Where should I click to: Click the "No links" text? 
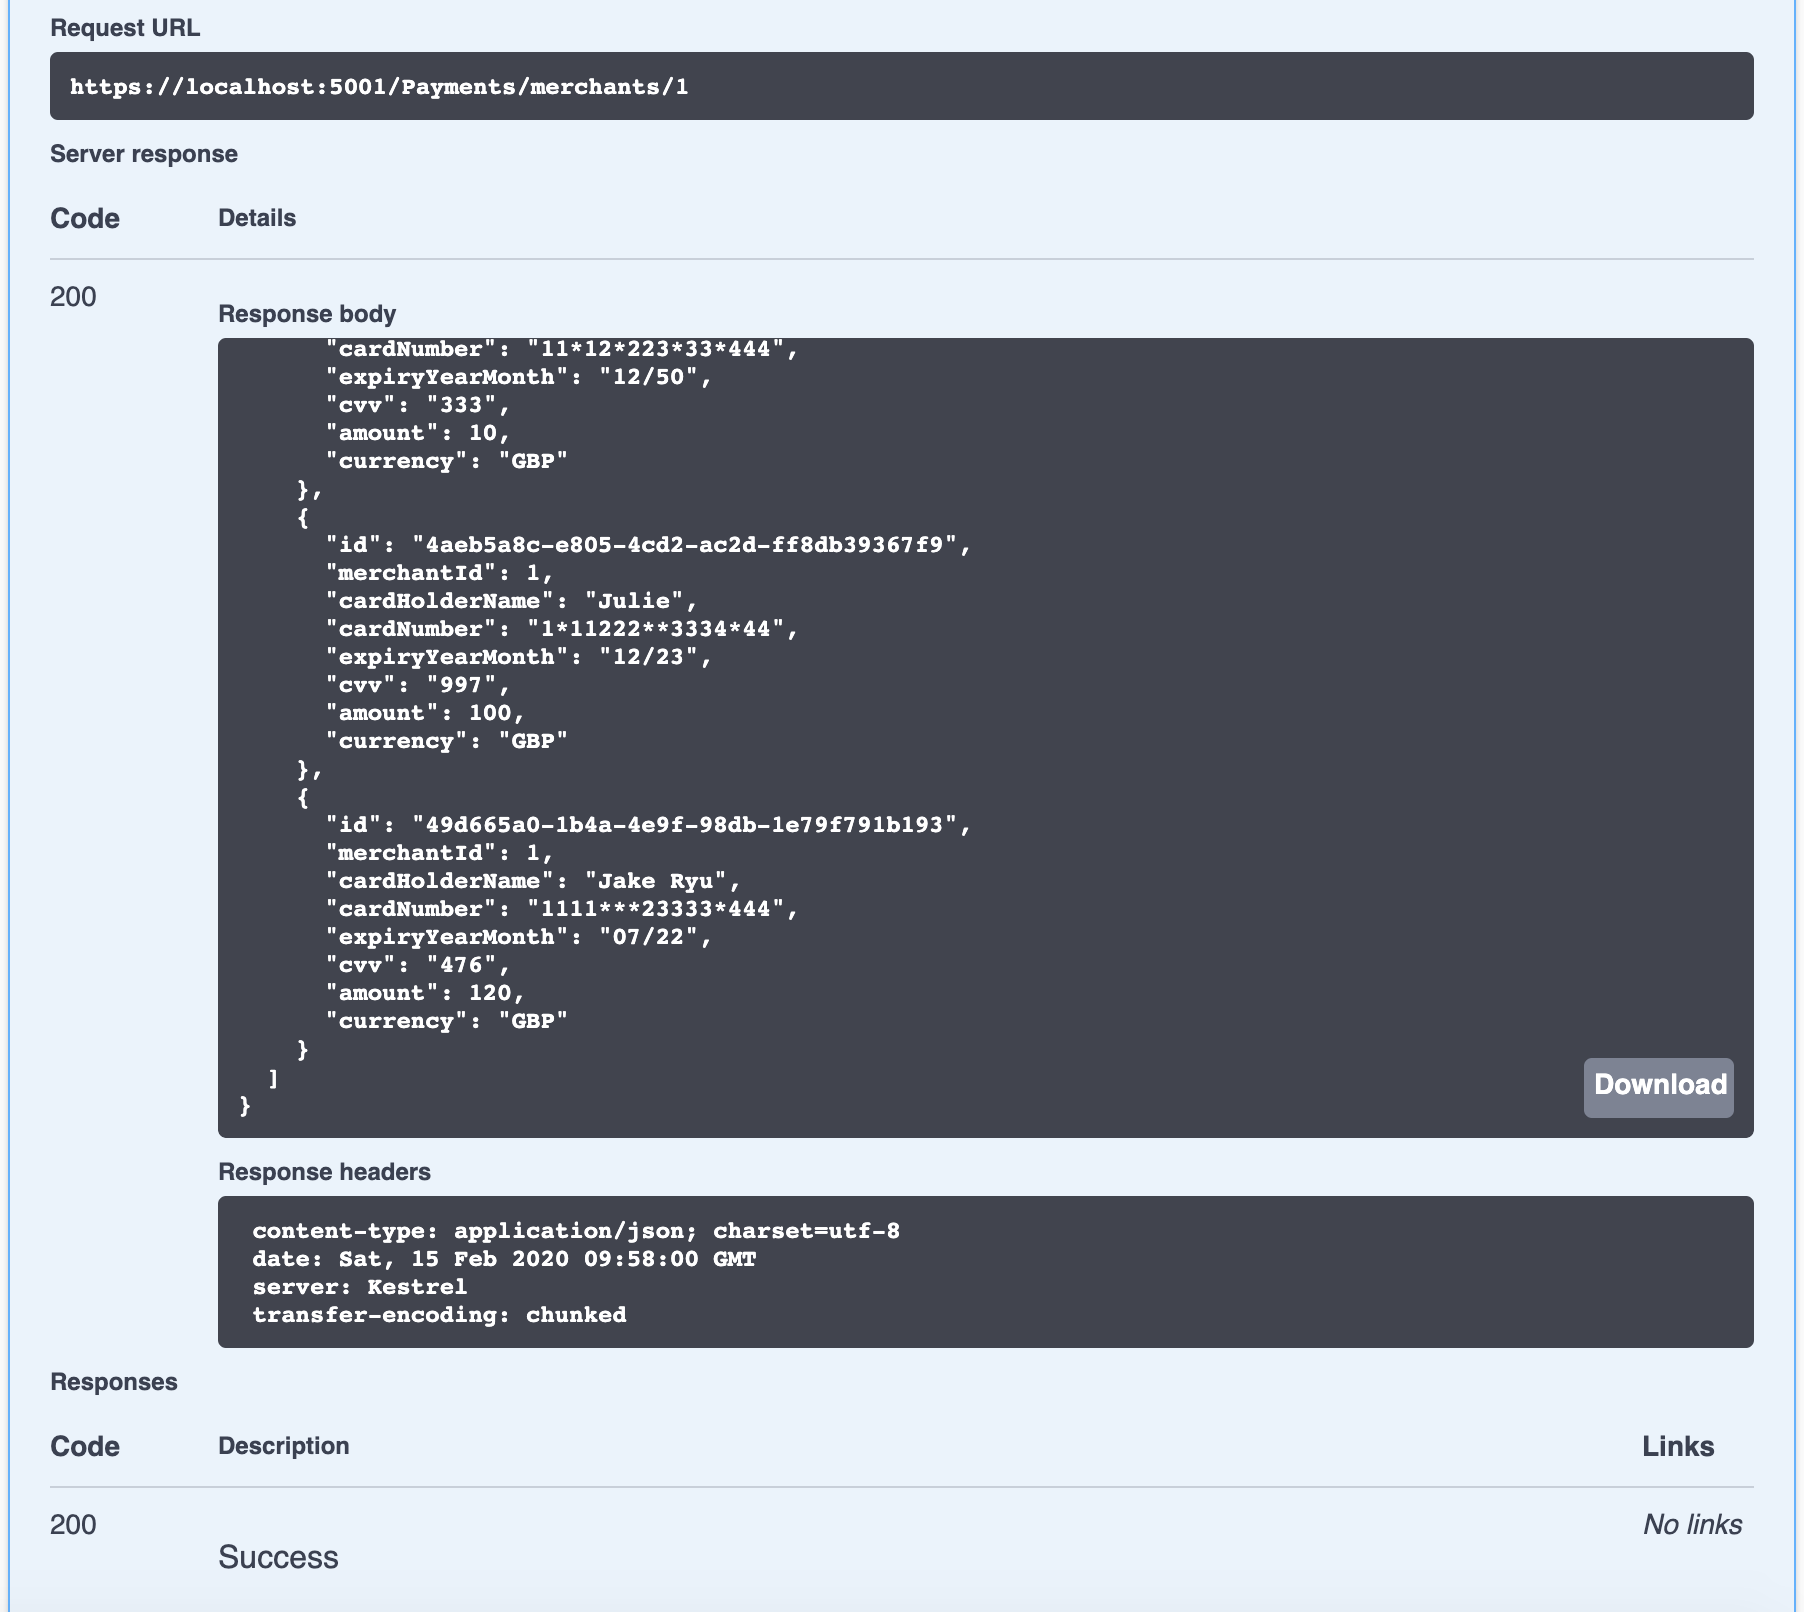pyautogui.click(x=1692, y=1524)
